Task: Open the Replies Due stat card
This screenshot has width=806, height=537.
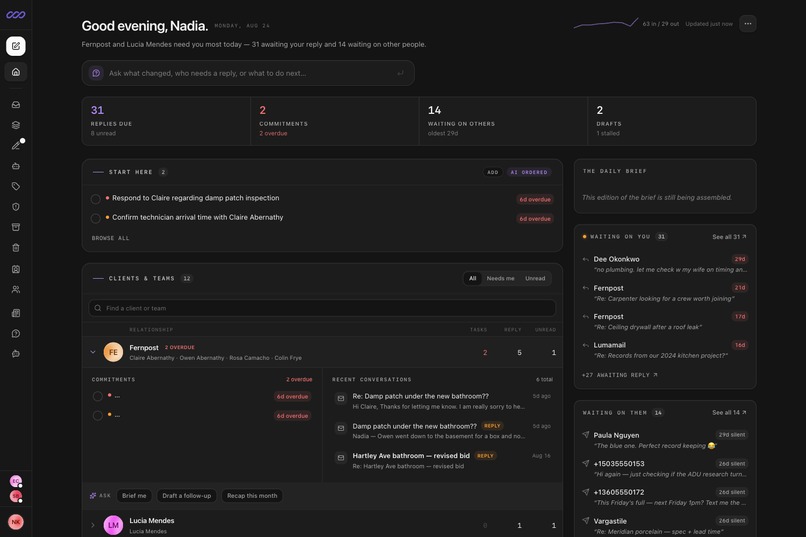Action: [167, 121]
